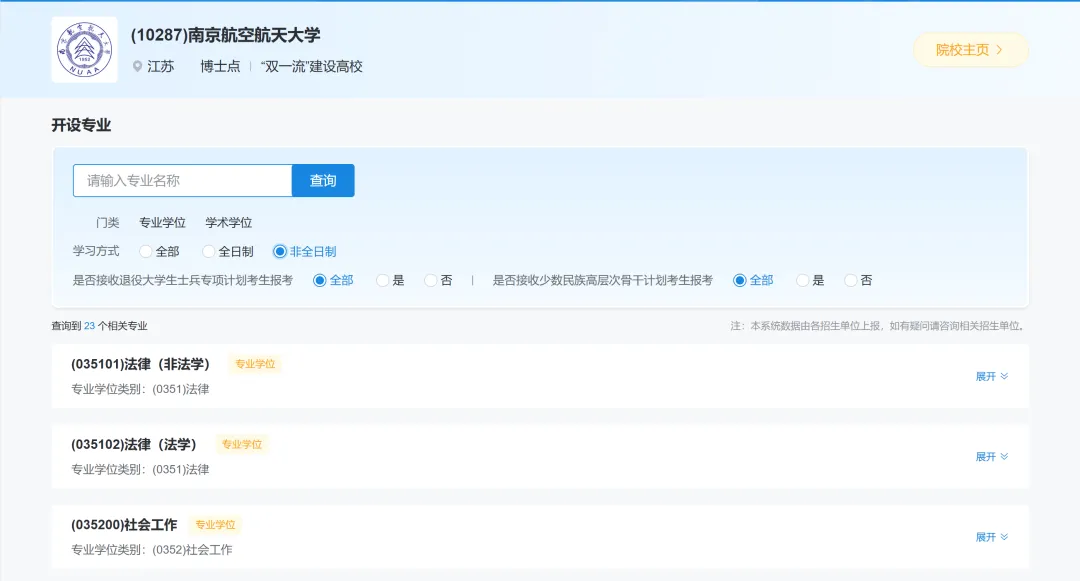Click the 查询到 23 个相关专业 count
Screen dimensions: 1080x581
click(99, 326)
